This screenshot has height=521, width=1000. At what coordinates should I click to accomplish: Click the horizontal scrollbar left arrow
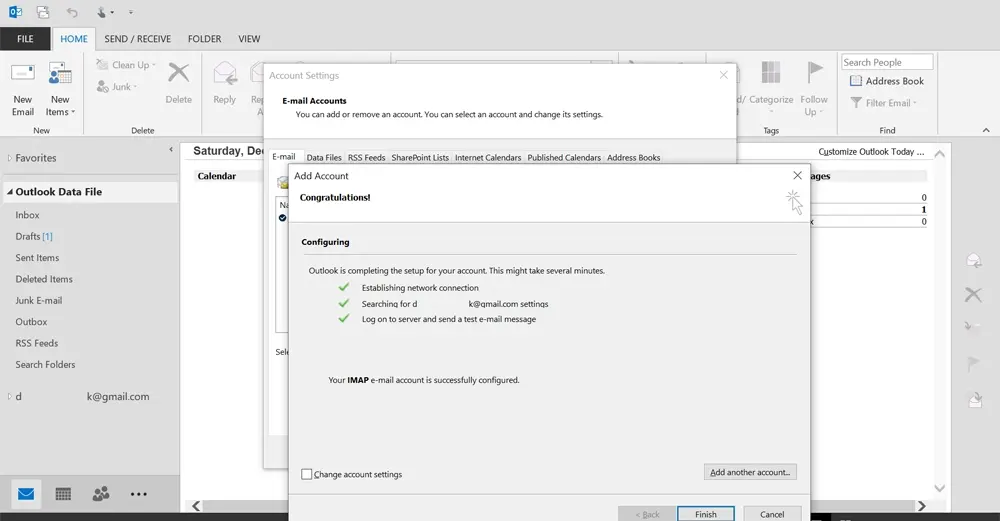(x=196, y=506)
